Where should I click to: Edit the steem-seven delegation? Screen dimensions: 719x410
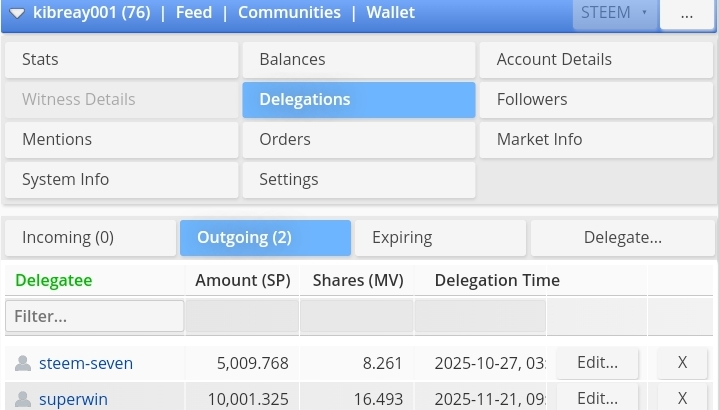pyautogui.click(x=598, y=362)
